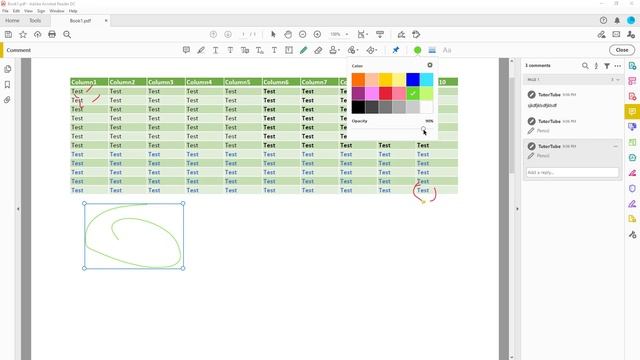The height and width of the screenshot is (360, 640).
Task: Open the File menu
Action: tap(5, 11)
